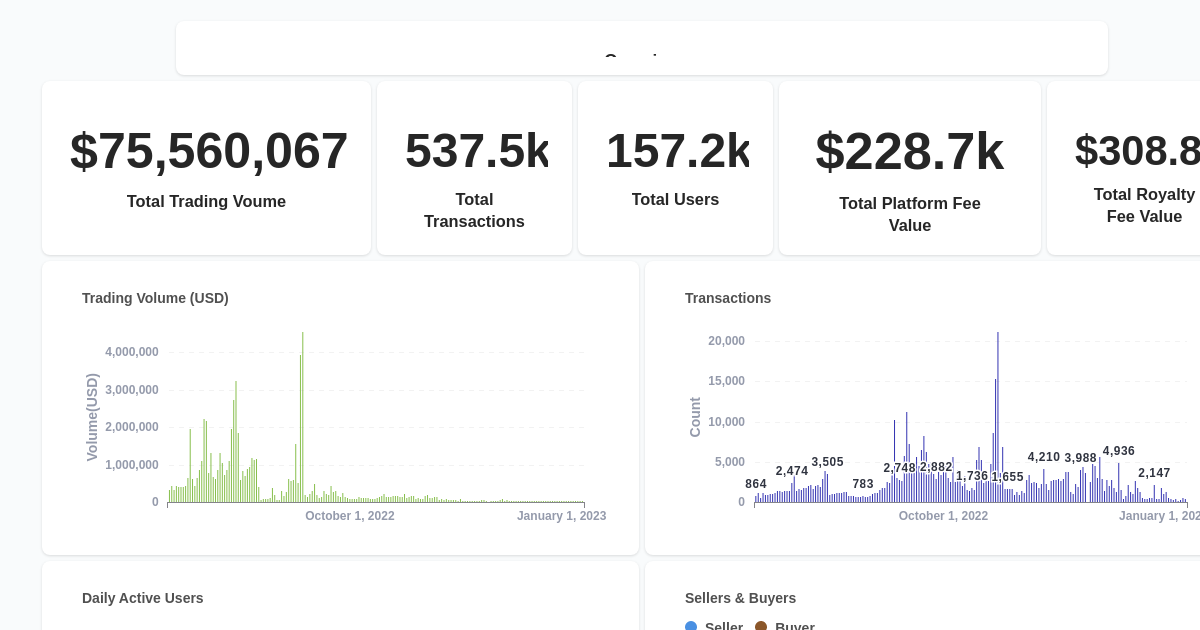Screen dimensions: 1200x630
Task: Open the Total Users summary card
Action: (x=675, y=167)
